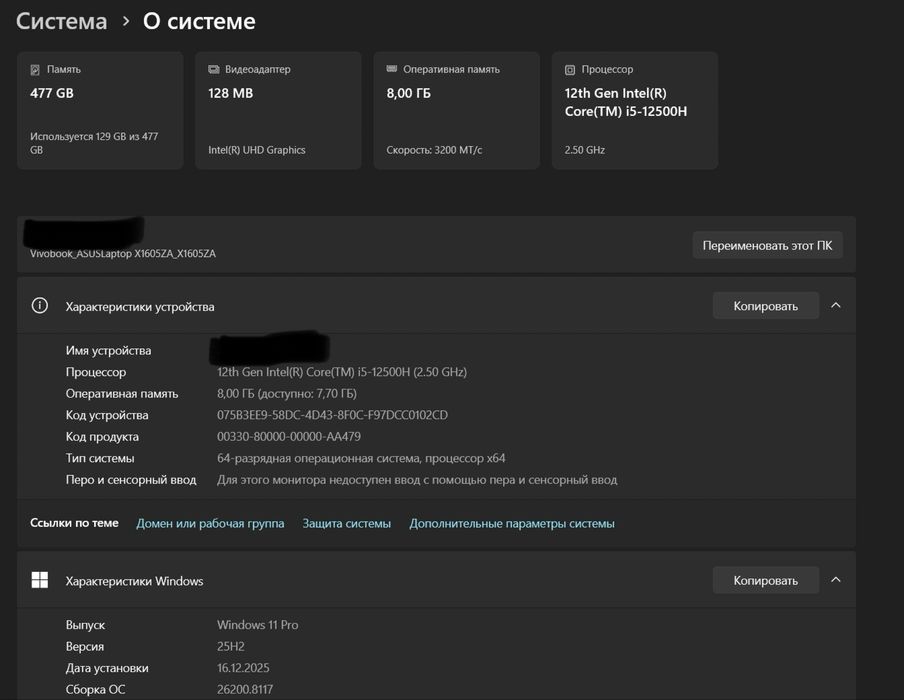Image resolution: width=904 pixels, height=700 pixels.
Task: Click Код продукта label
Action: coord(102,436)
